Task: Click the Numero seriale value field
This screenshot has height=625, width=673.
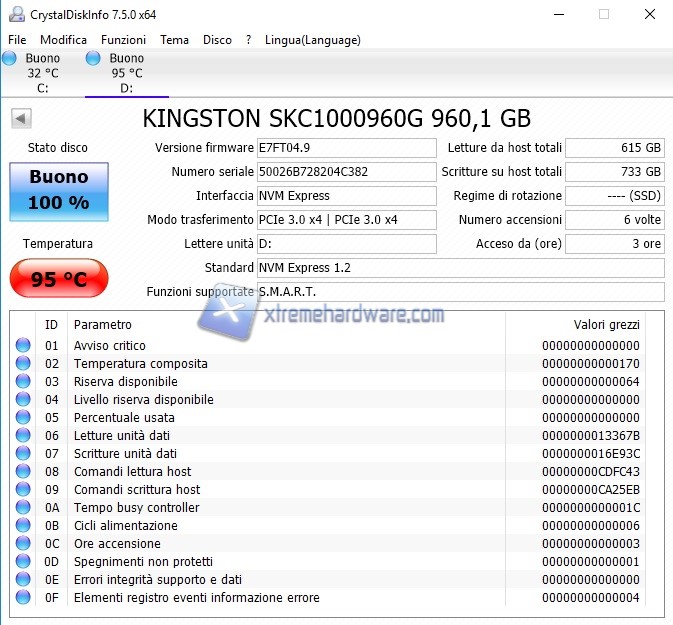Action: (x=347, y=172)
